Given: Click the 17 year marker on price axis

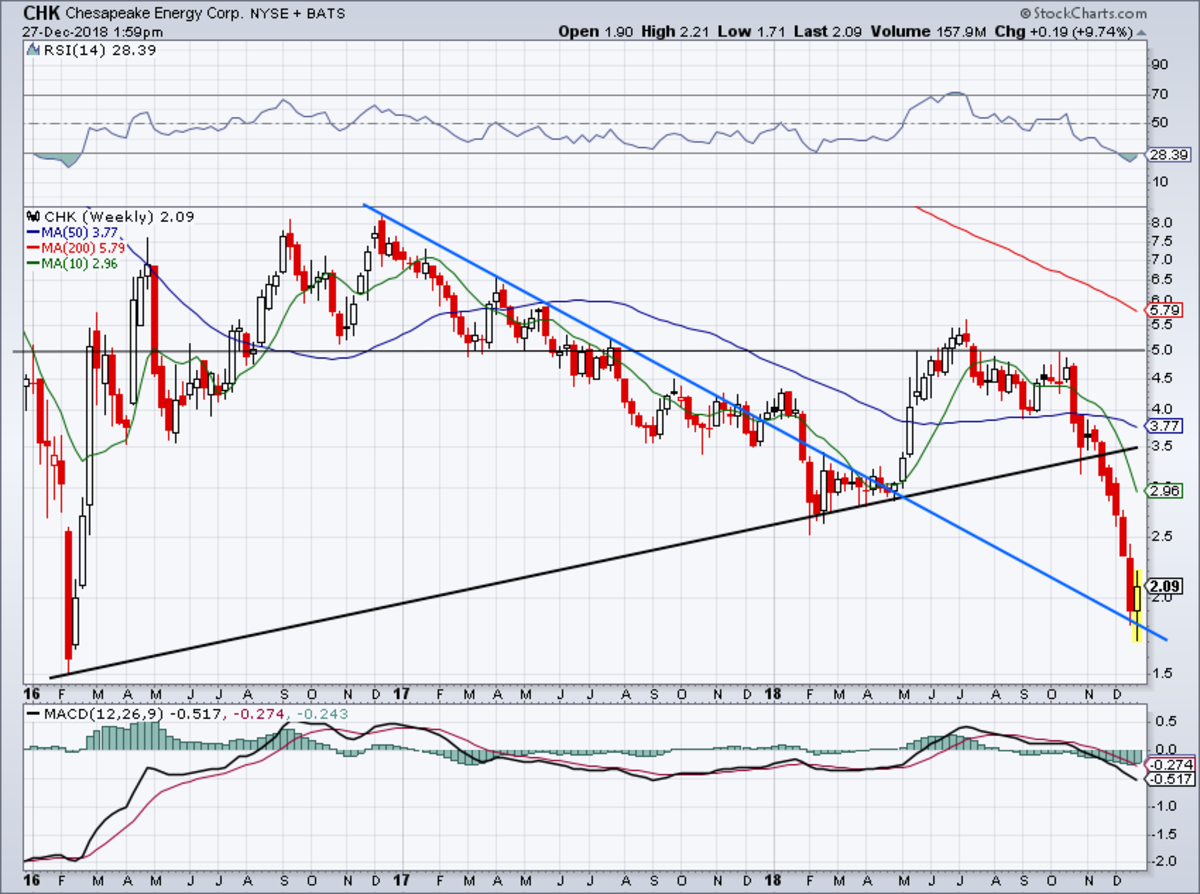Looking at the screenshot, I should coord(402,693).
